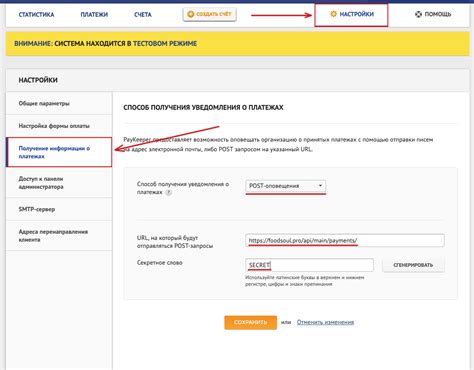Select Настройка формы оплаты in sidebar

[x=59, y=126]
